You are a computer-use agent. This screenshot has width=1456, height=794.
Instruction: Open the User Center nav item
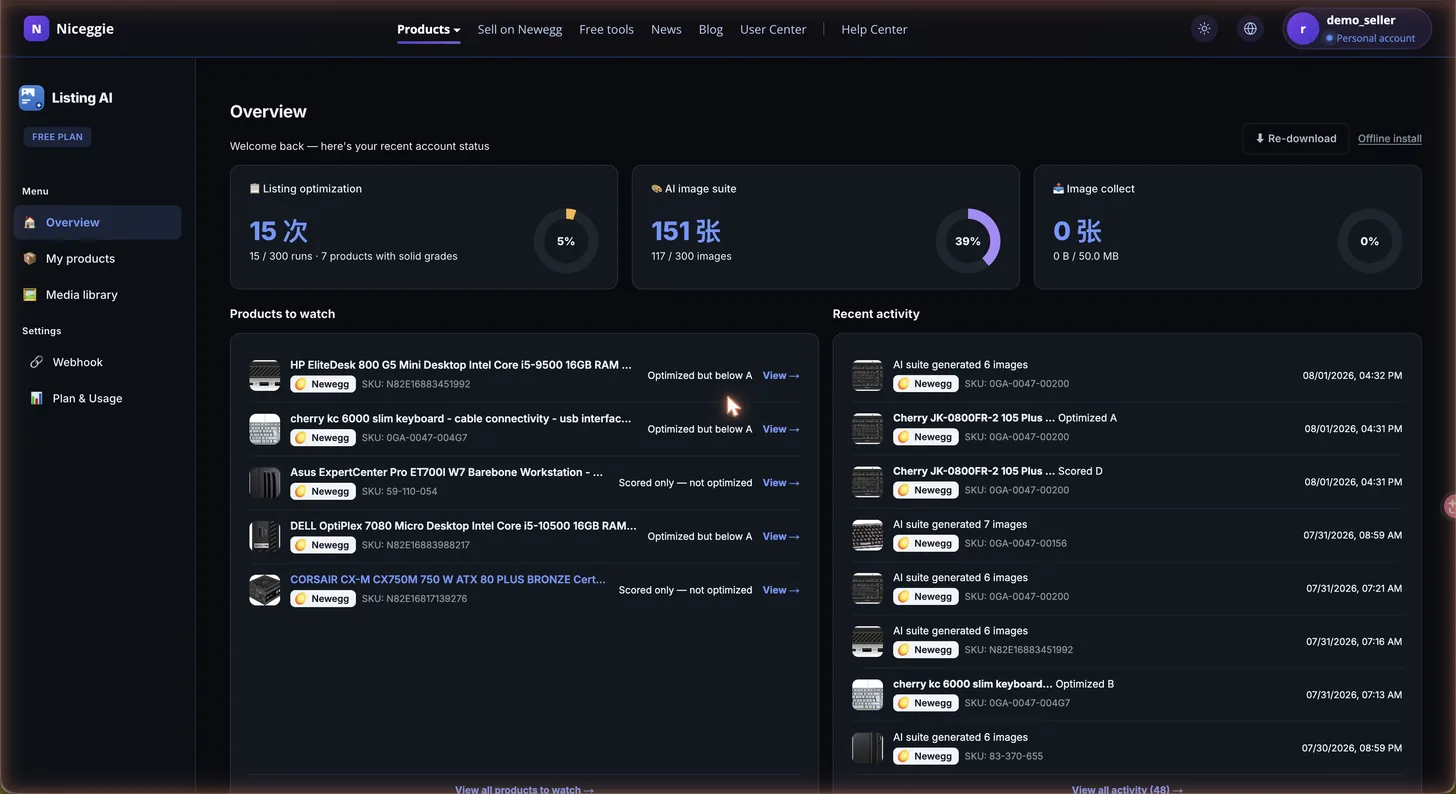(773, 30)
